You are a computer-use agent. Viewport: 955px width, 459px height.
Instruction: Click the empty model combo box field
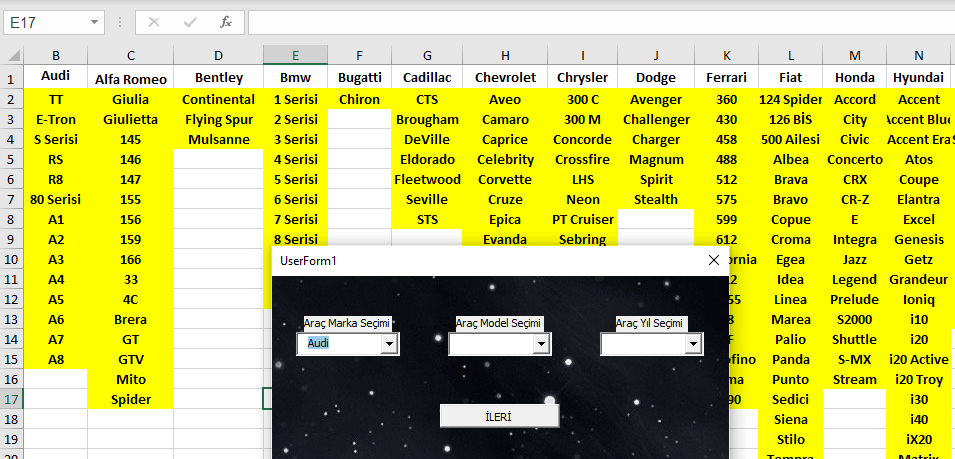[492, 344]
